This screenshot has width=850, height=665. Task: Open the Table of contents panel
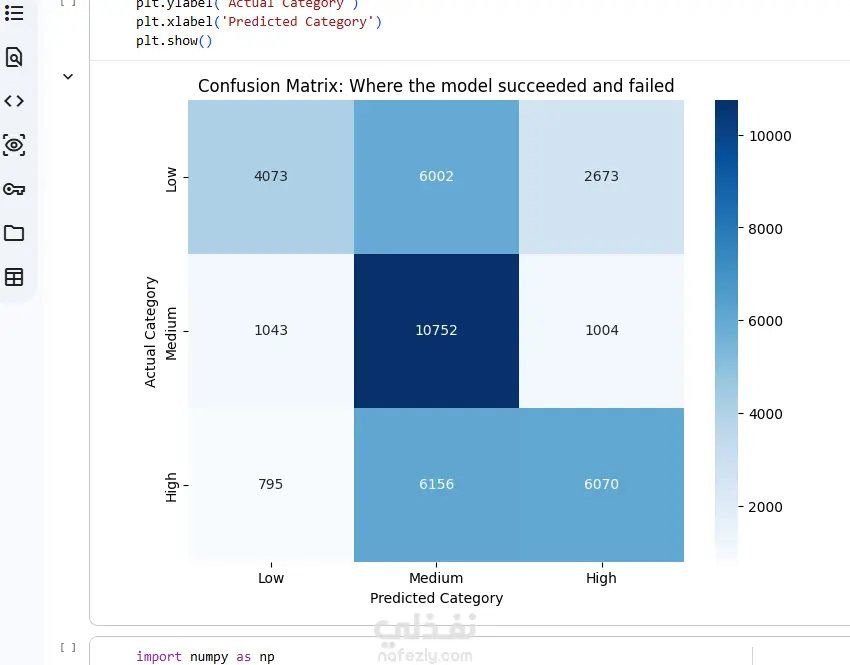(14, 13)
